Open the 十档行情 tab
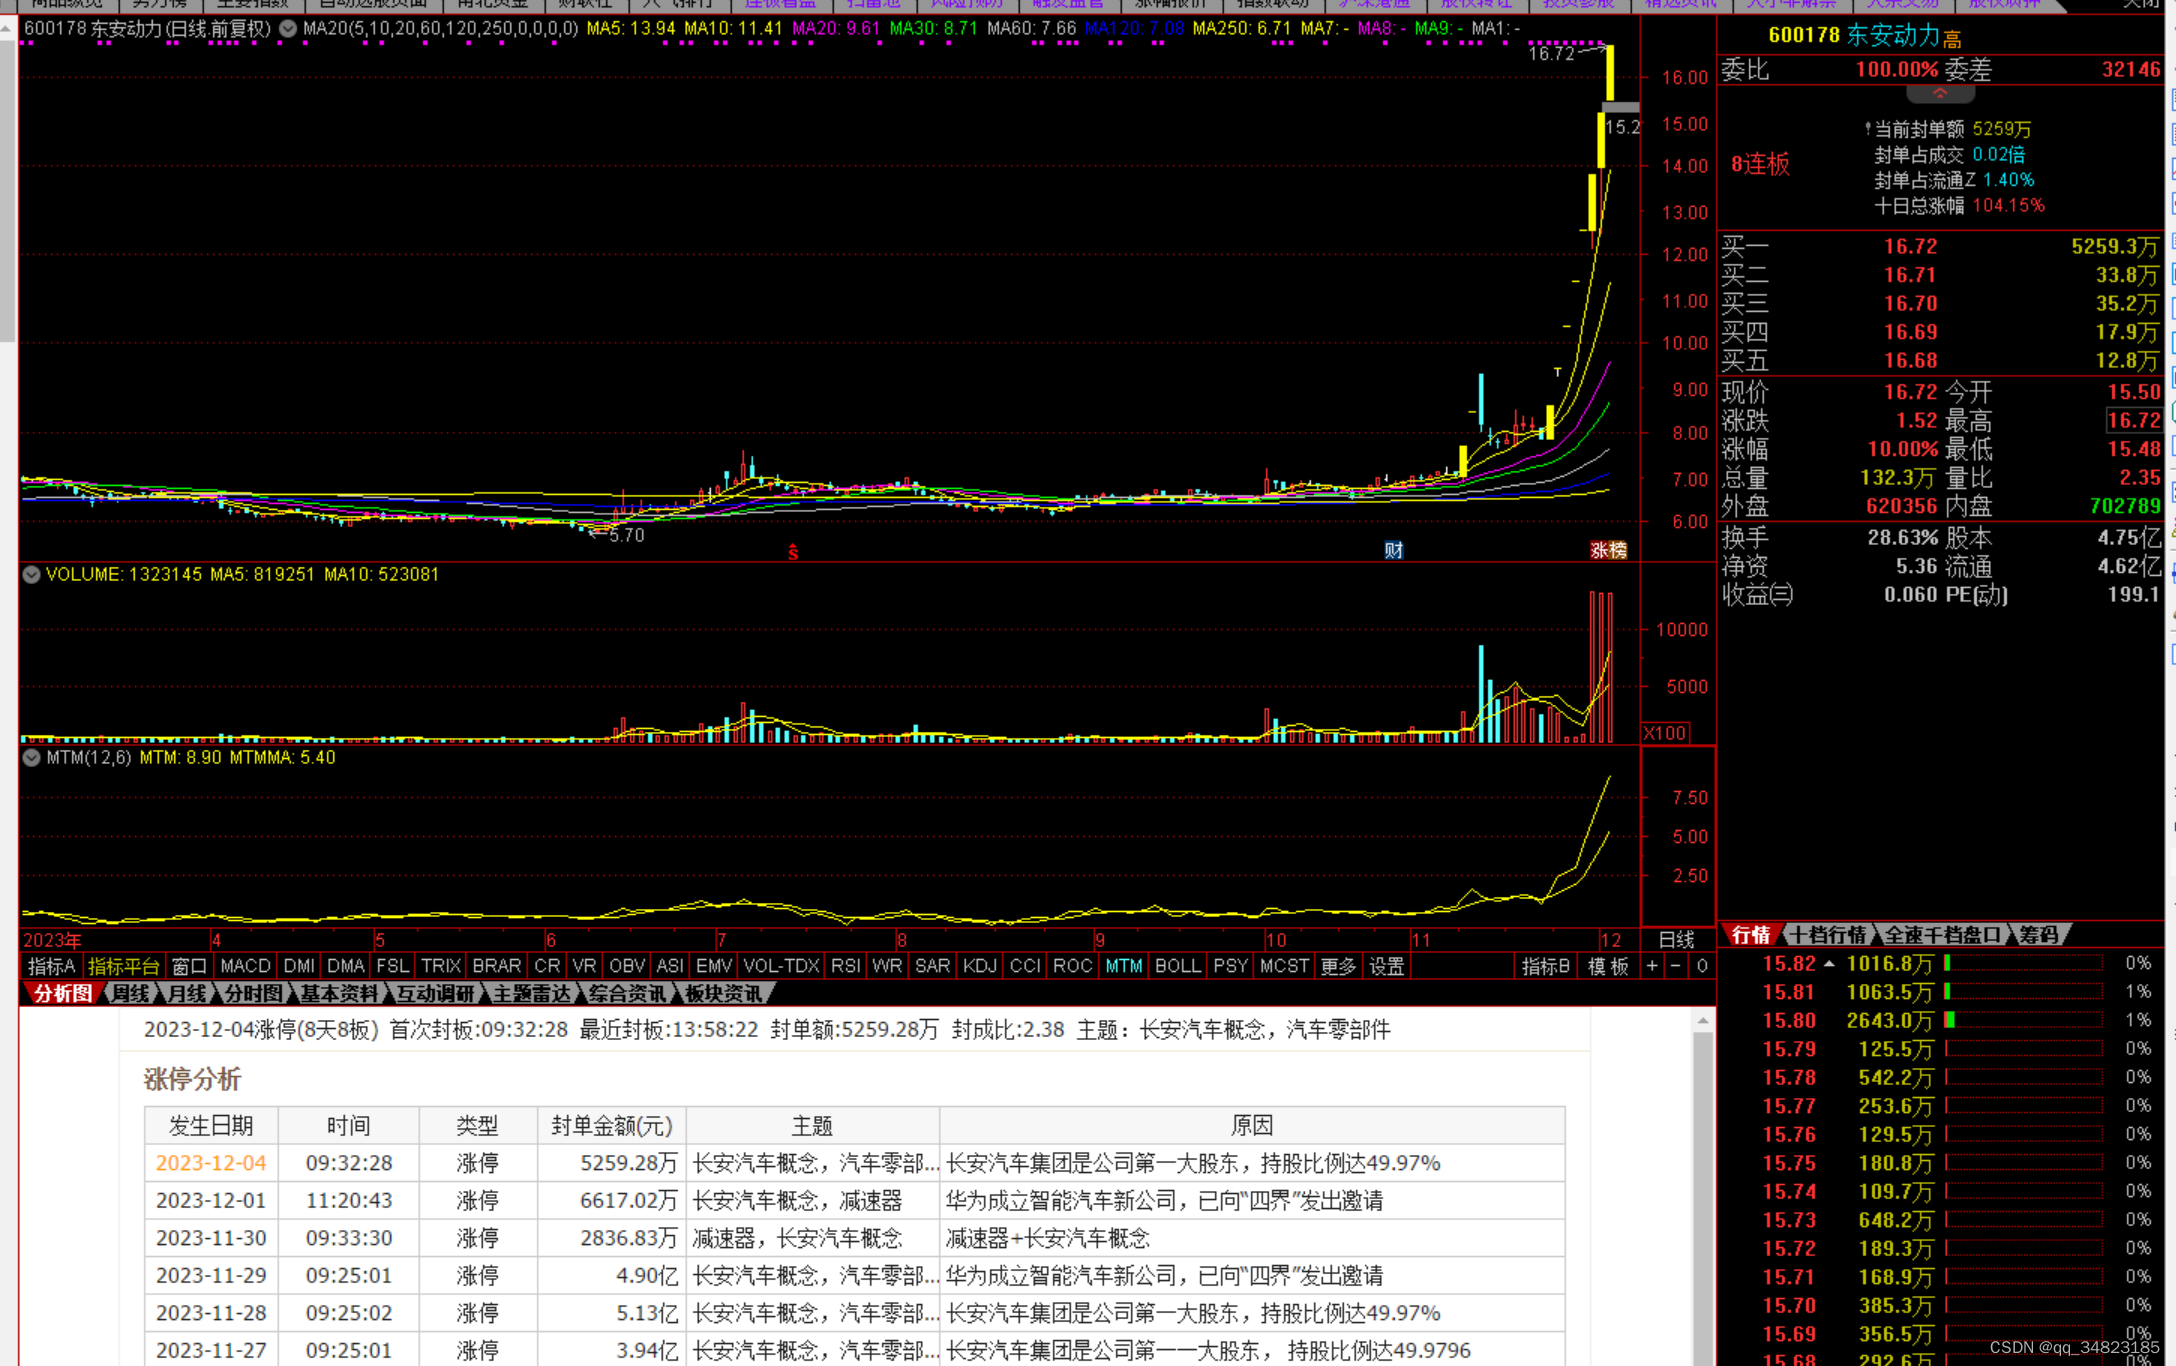 (x=1828, y=935)
